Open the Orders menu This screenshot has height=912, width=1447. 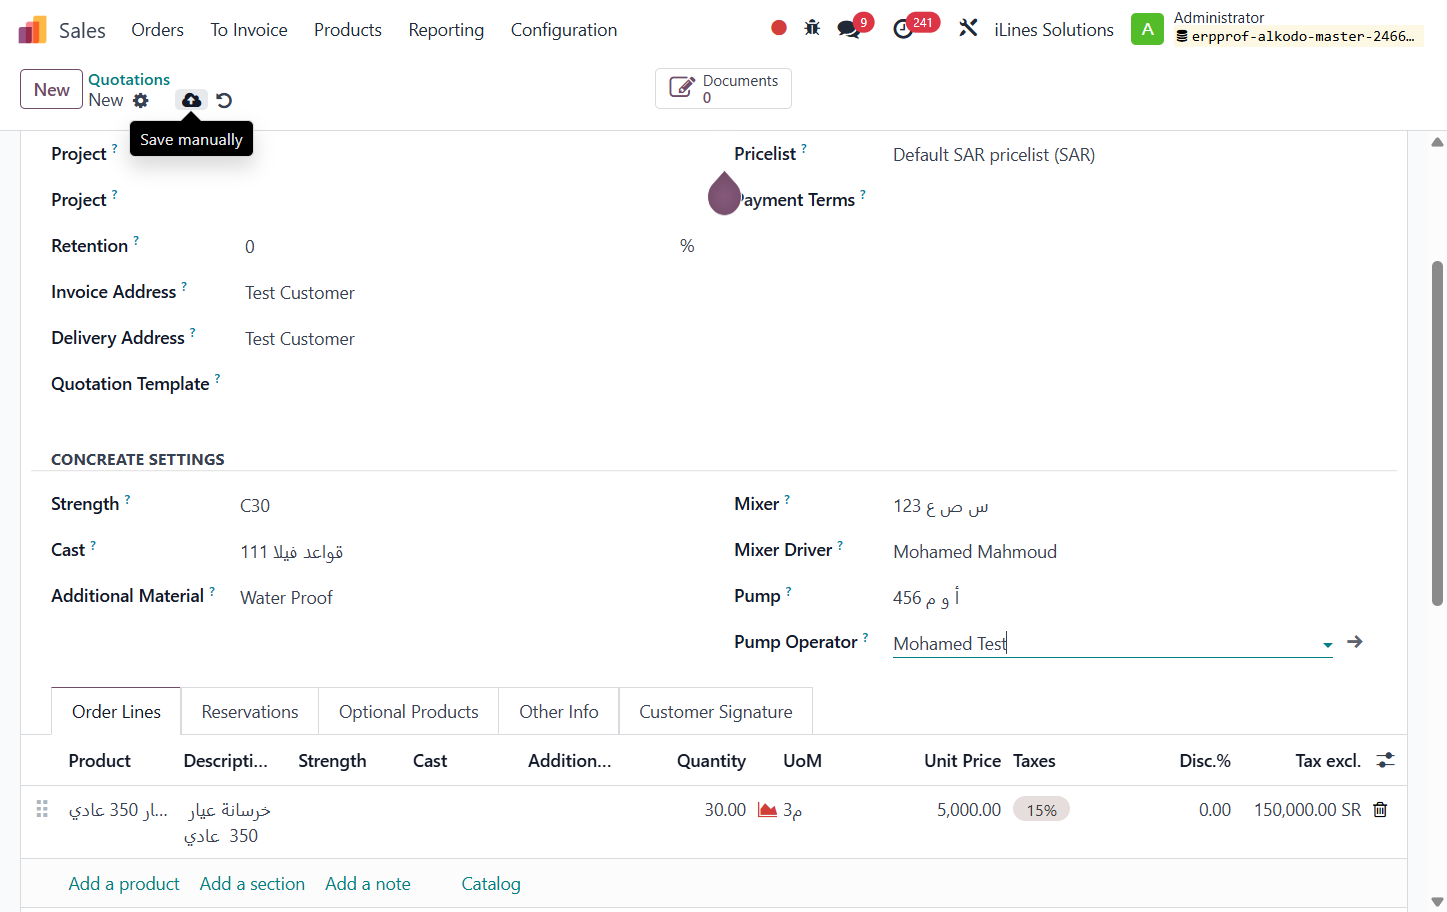(157, 30)
